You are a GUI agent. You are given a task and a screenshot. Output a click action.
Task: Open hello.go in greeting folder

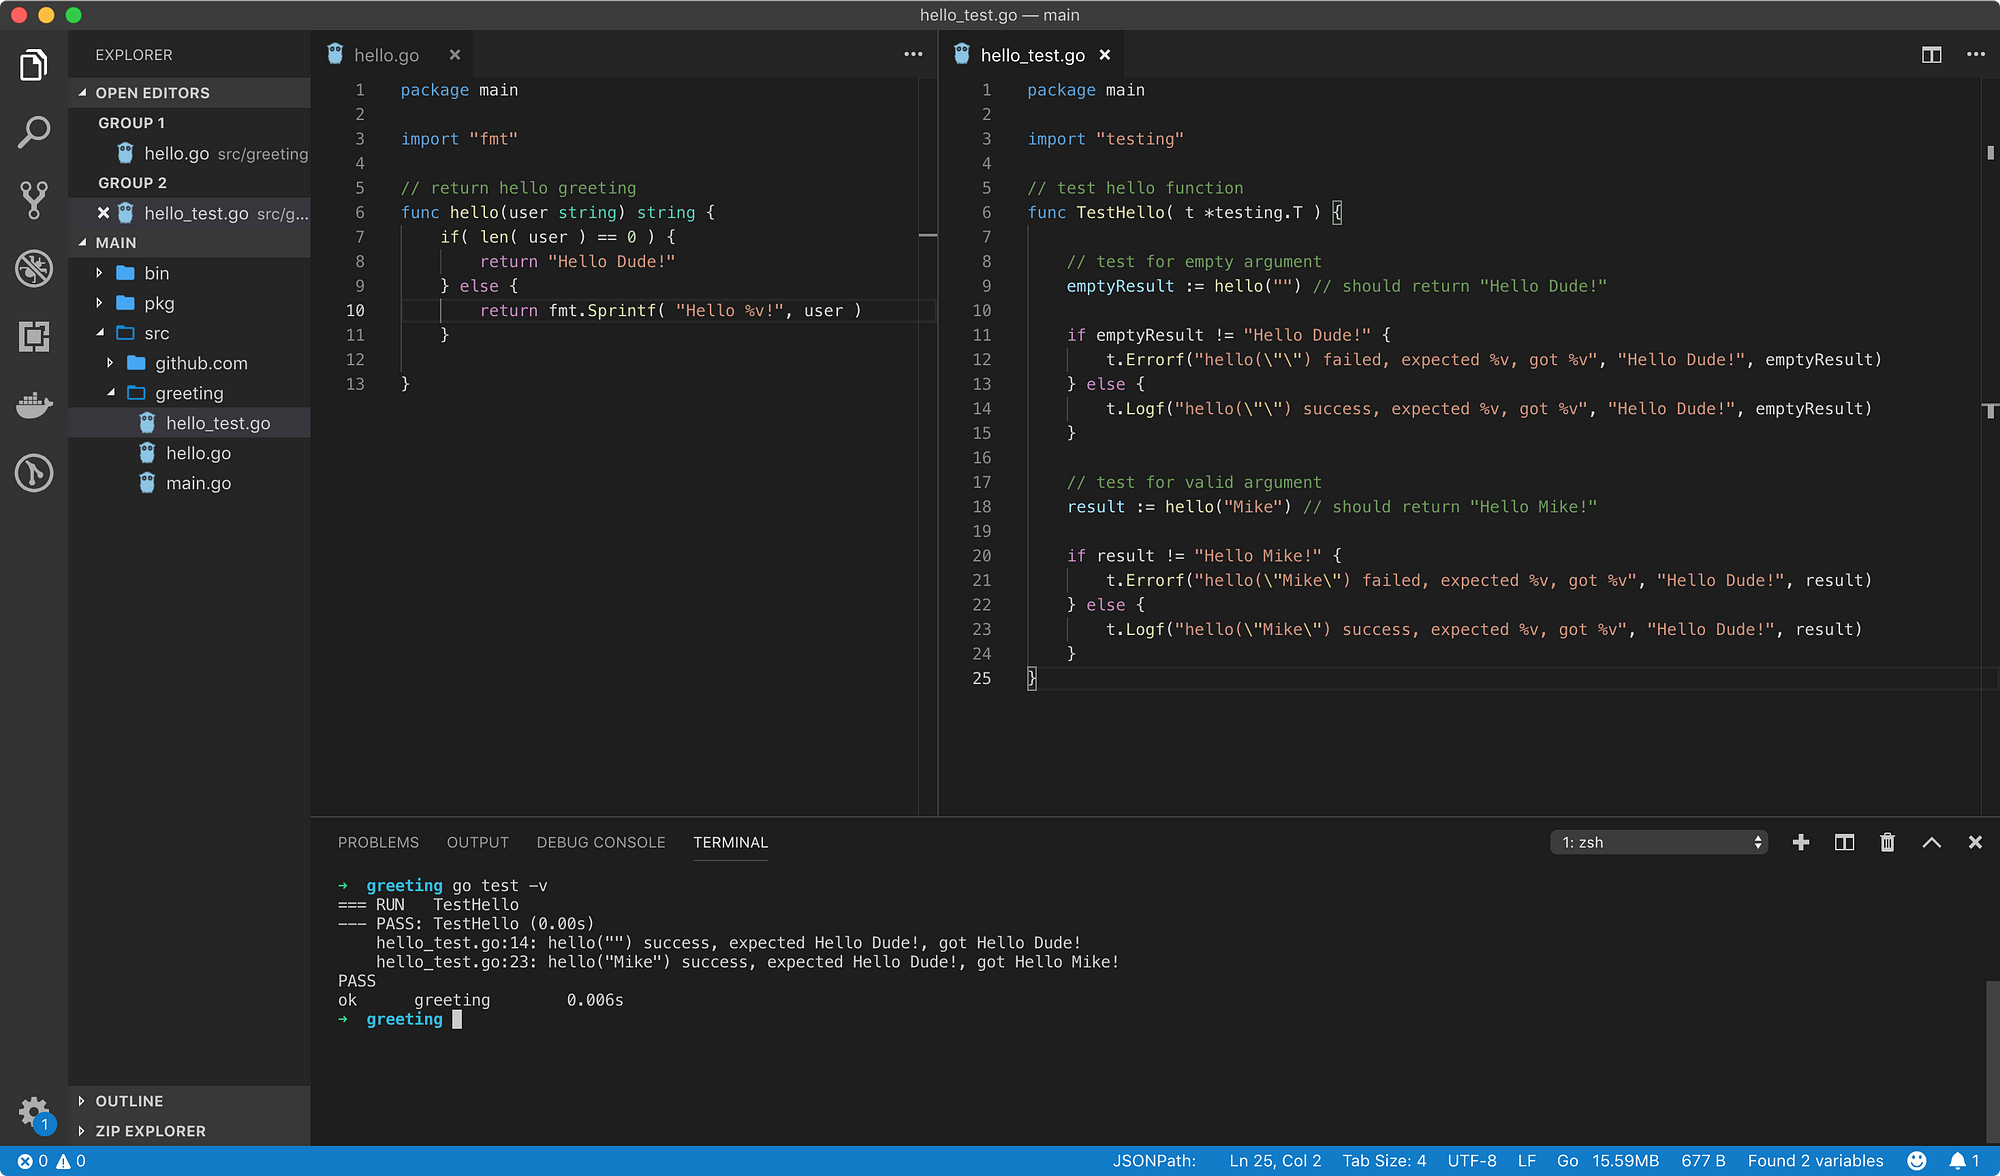(189, 453)
